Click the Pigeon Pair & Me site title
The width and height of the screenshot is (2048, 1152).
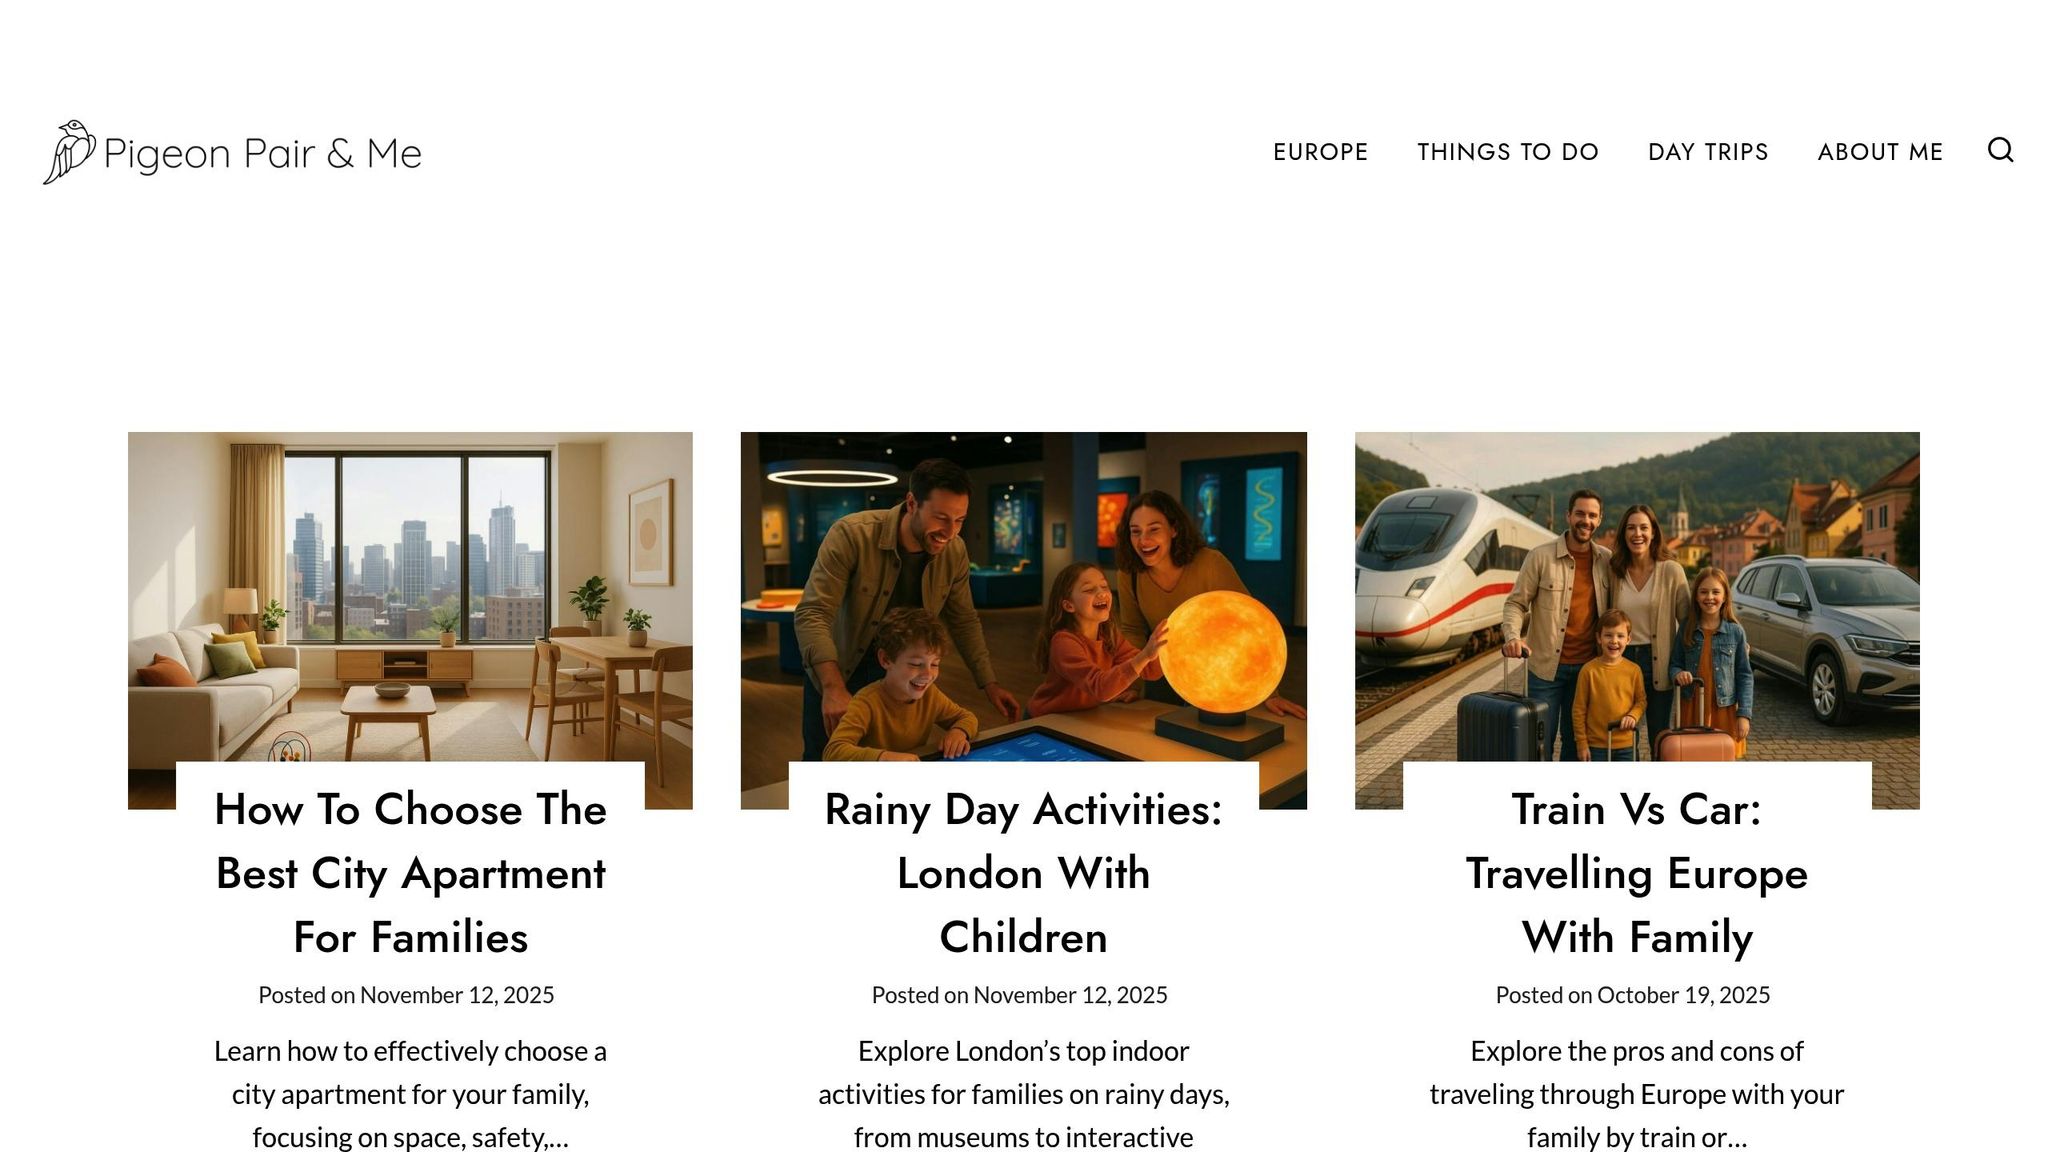263,154
